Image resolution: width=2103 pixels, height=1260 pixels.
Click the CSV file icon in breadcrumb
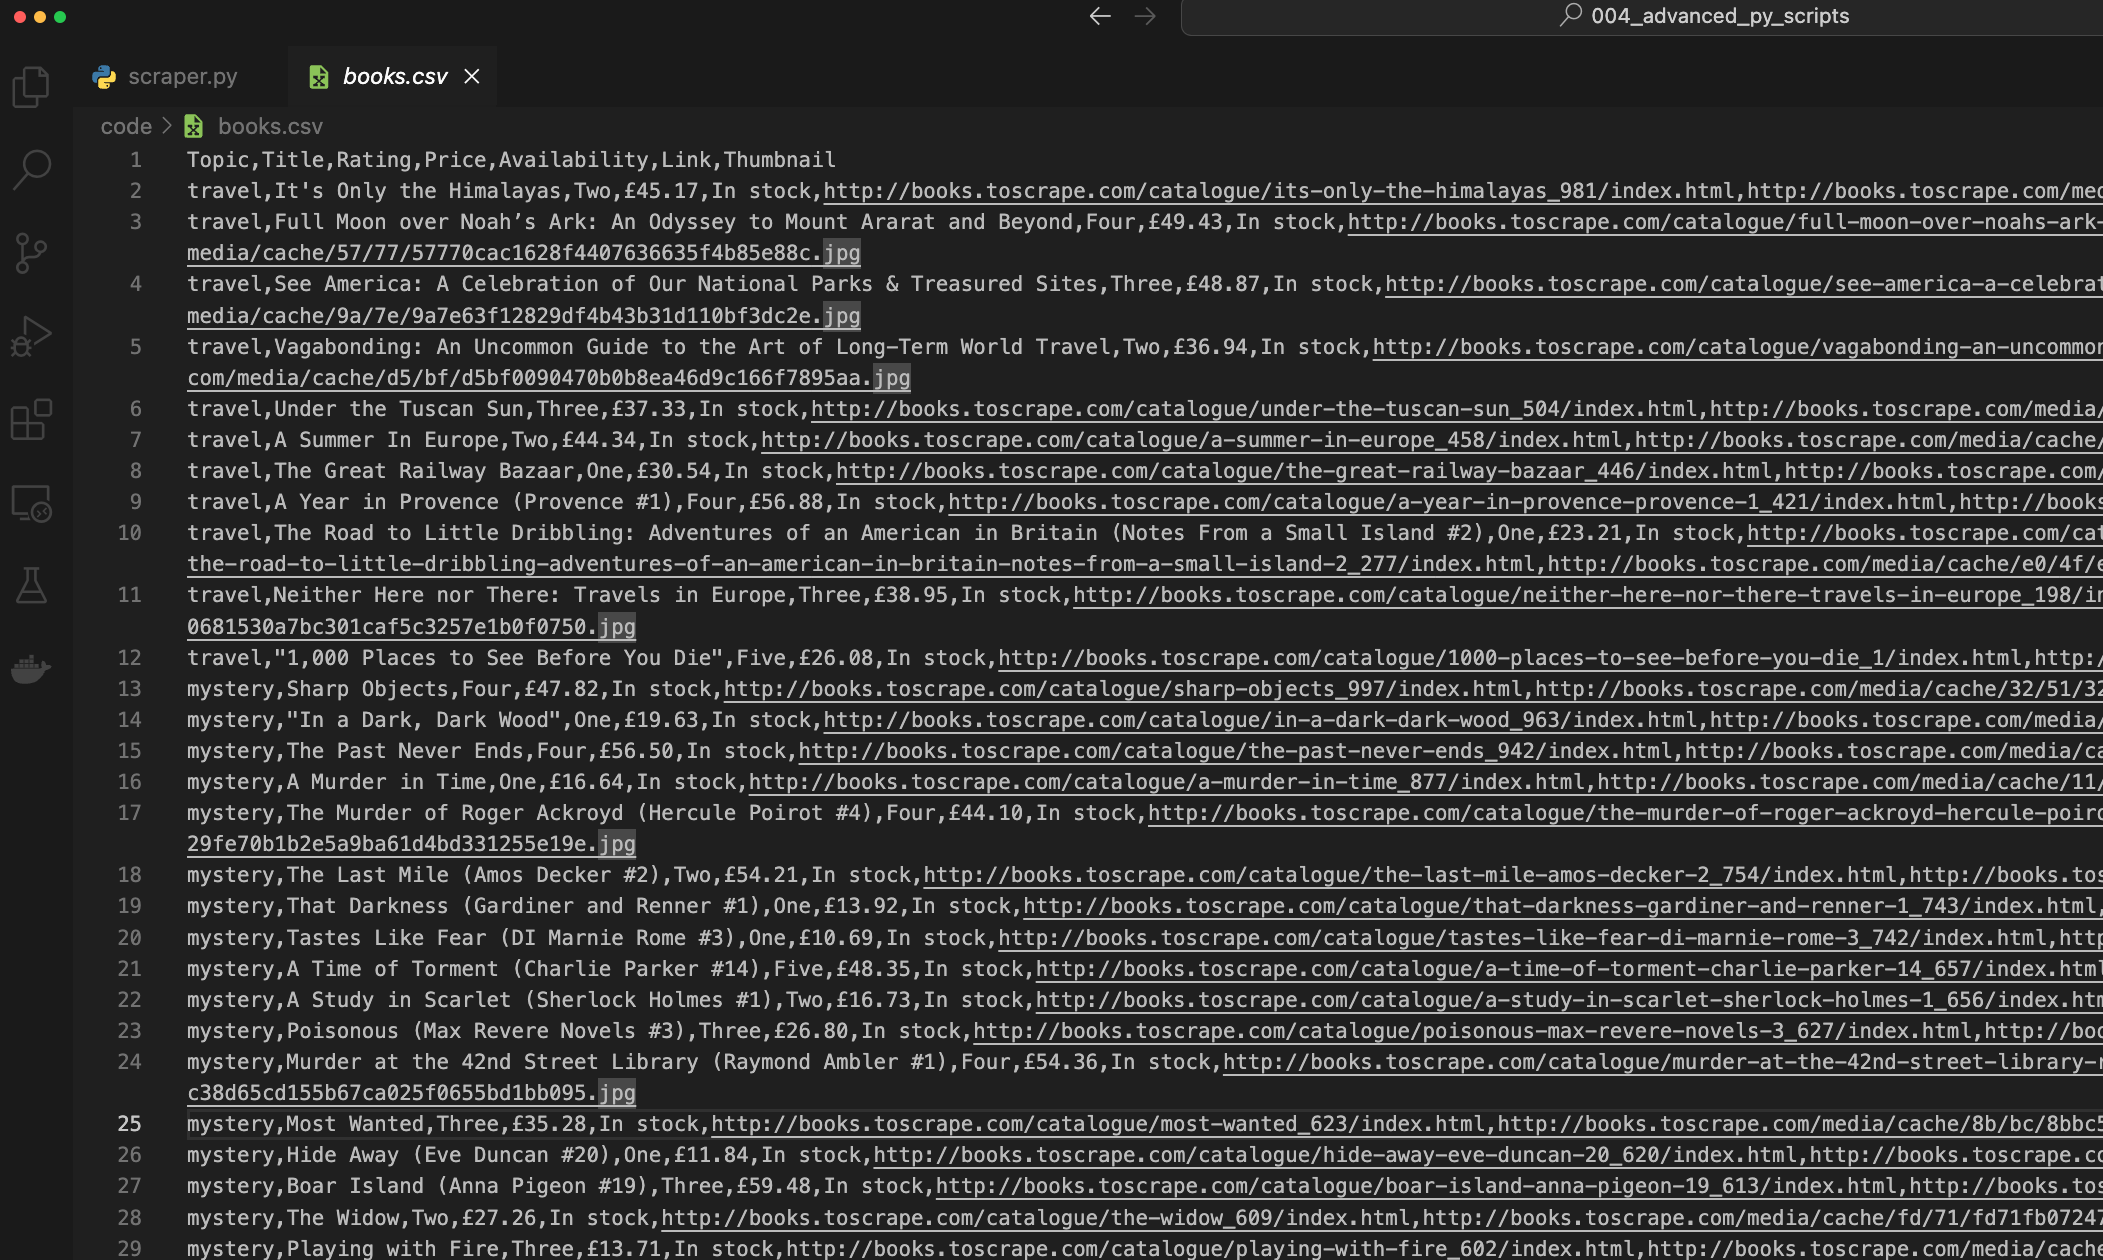coord(191,126)
